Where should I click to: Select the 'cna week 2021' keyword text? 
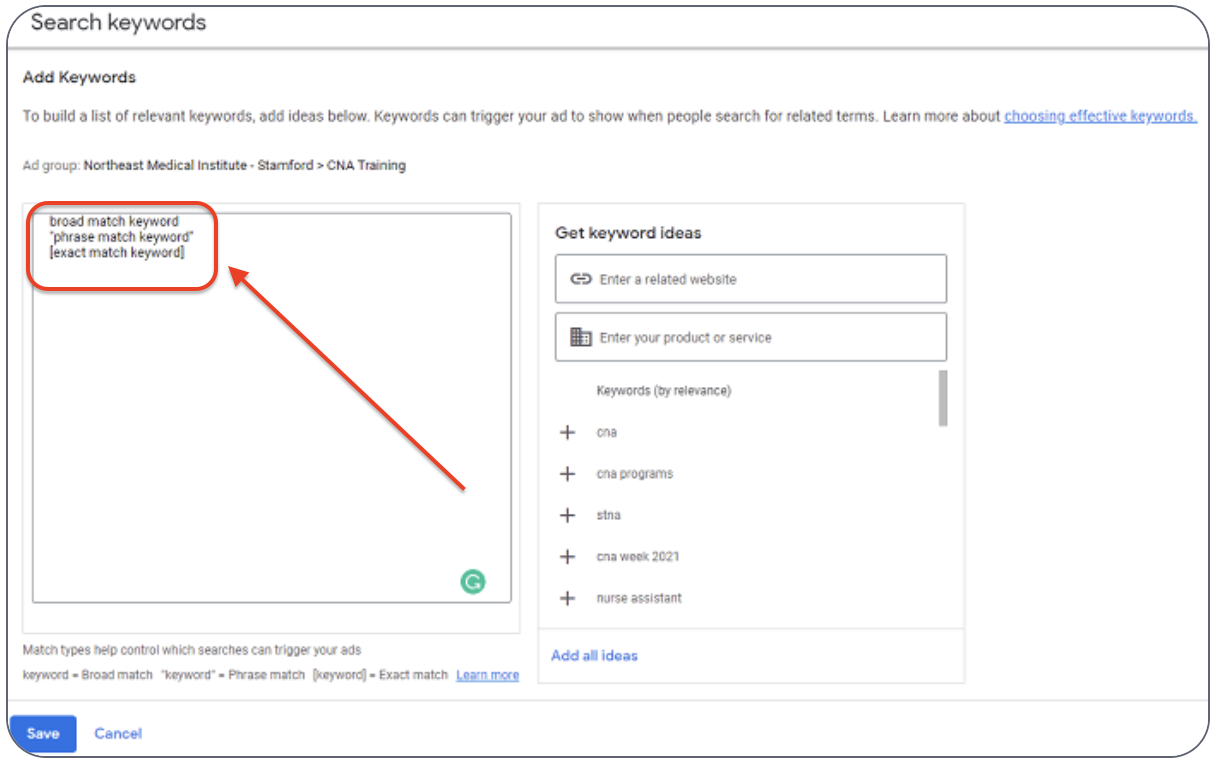[637, 557]
